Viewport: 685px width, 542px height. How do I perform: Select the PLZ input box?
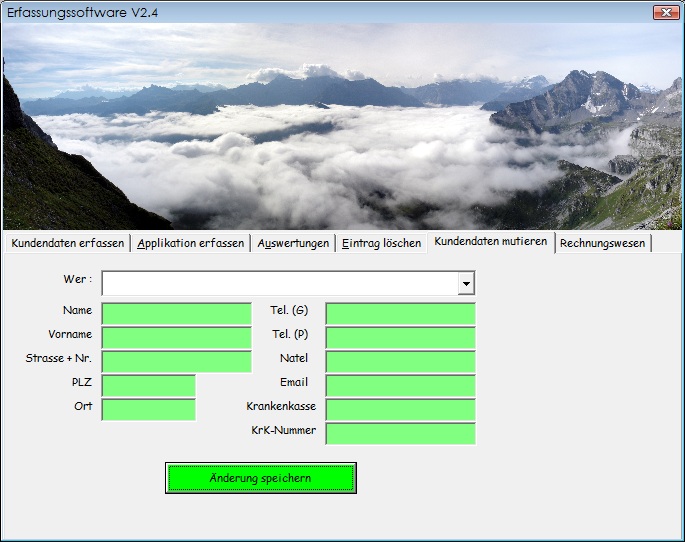pos(148,386)
